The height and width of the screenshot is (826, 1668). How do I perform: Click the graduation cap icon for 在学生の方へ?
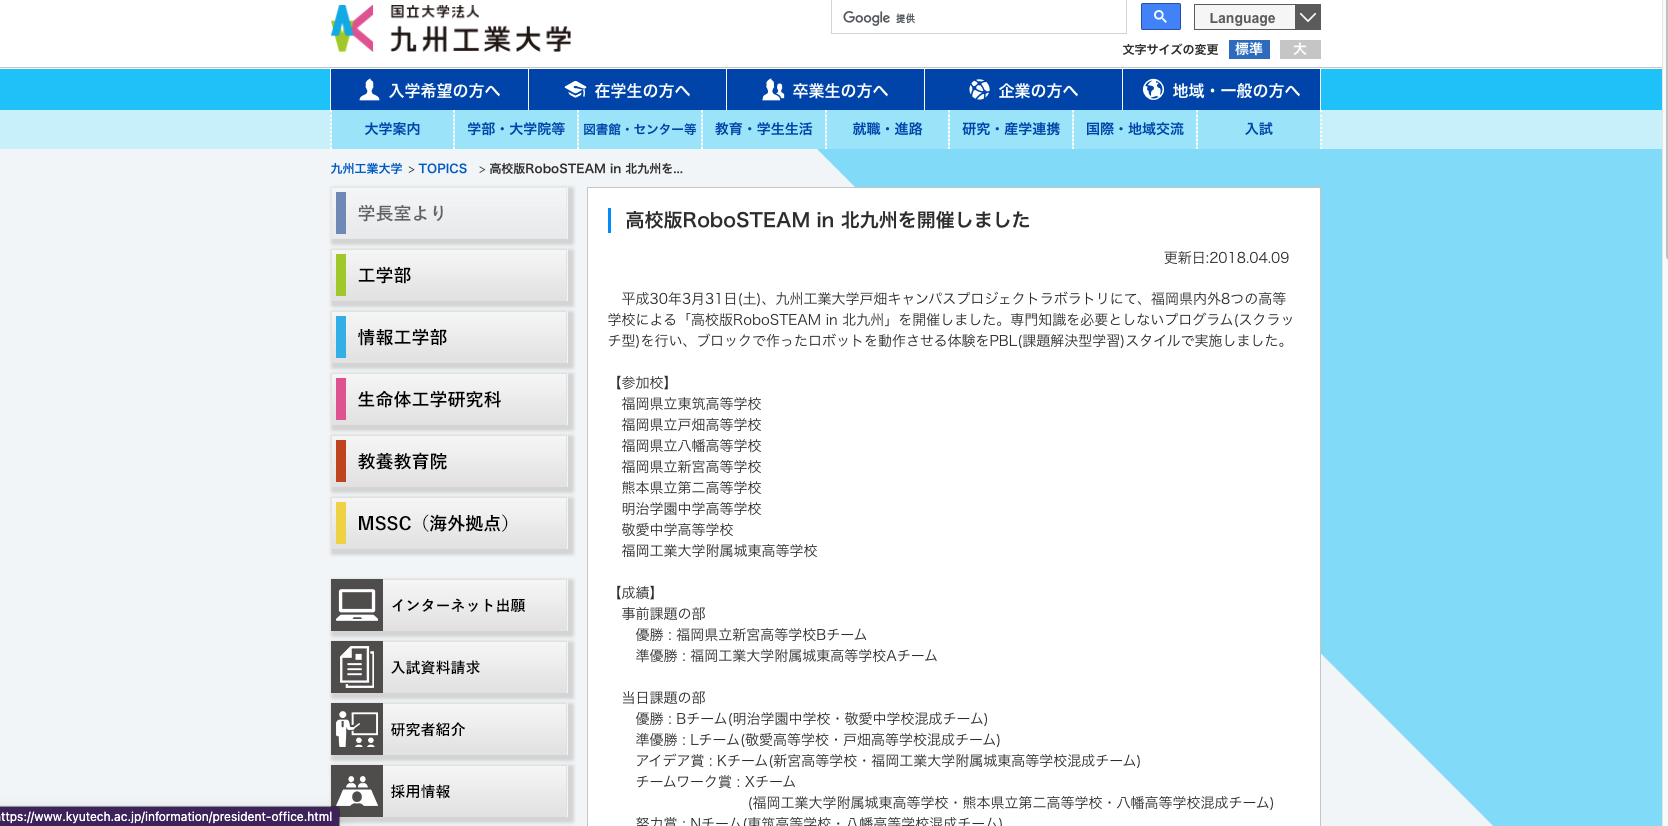575,90
